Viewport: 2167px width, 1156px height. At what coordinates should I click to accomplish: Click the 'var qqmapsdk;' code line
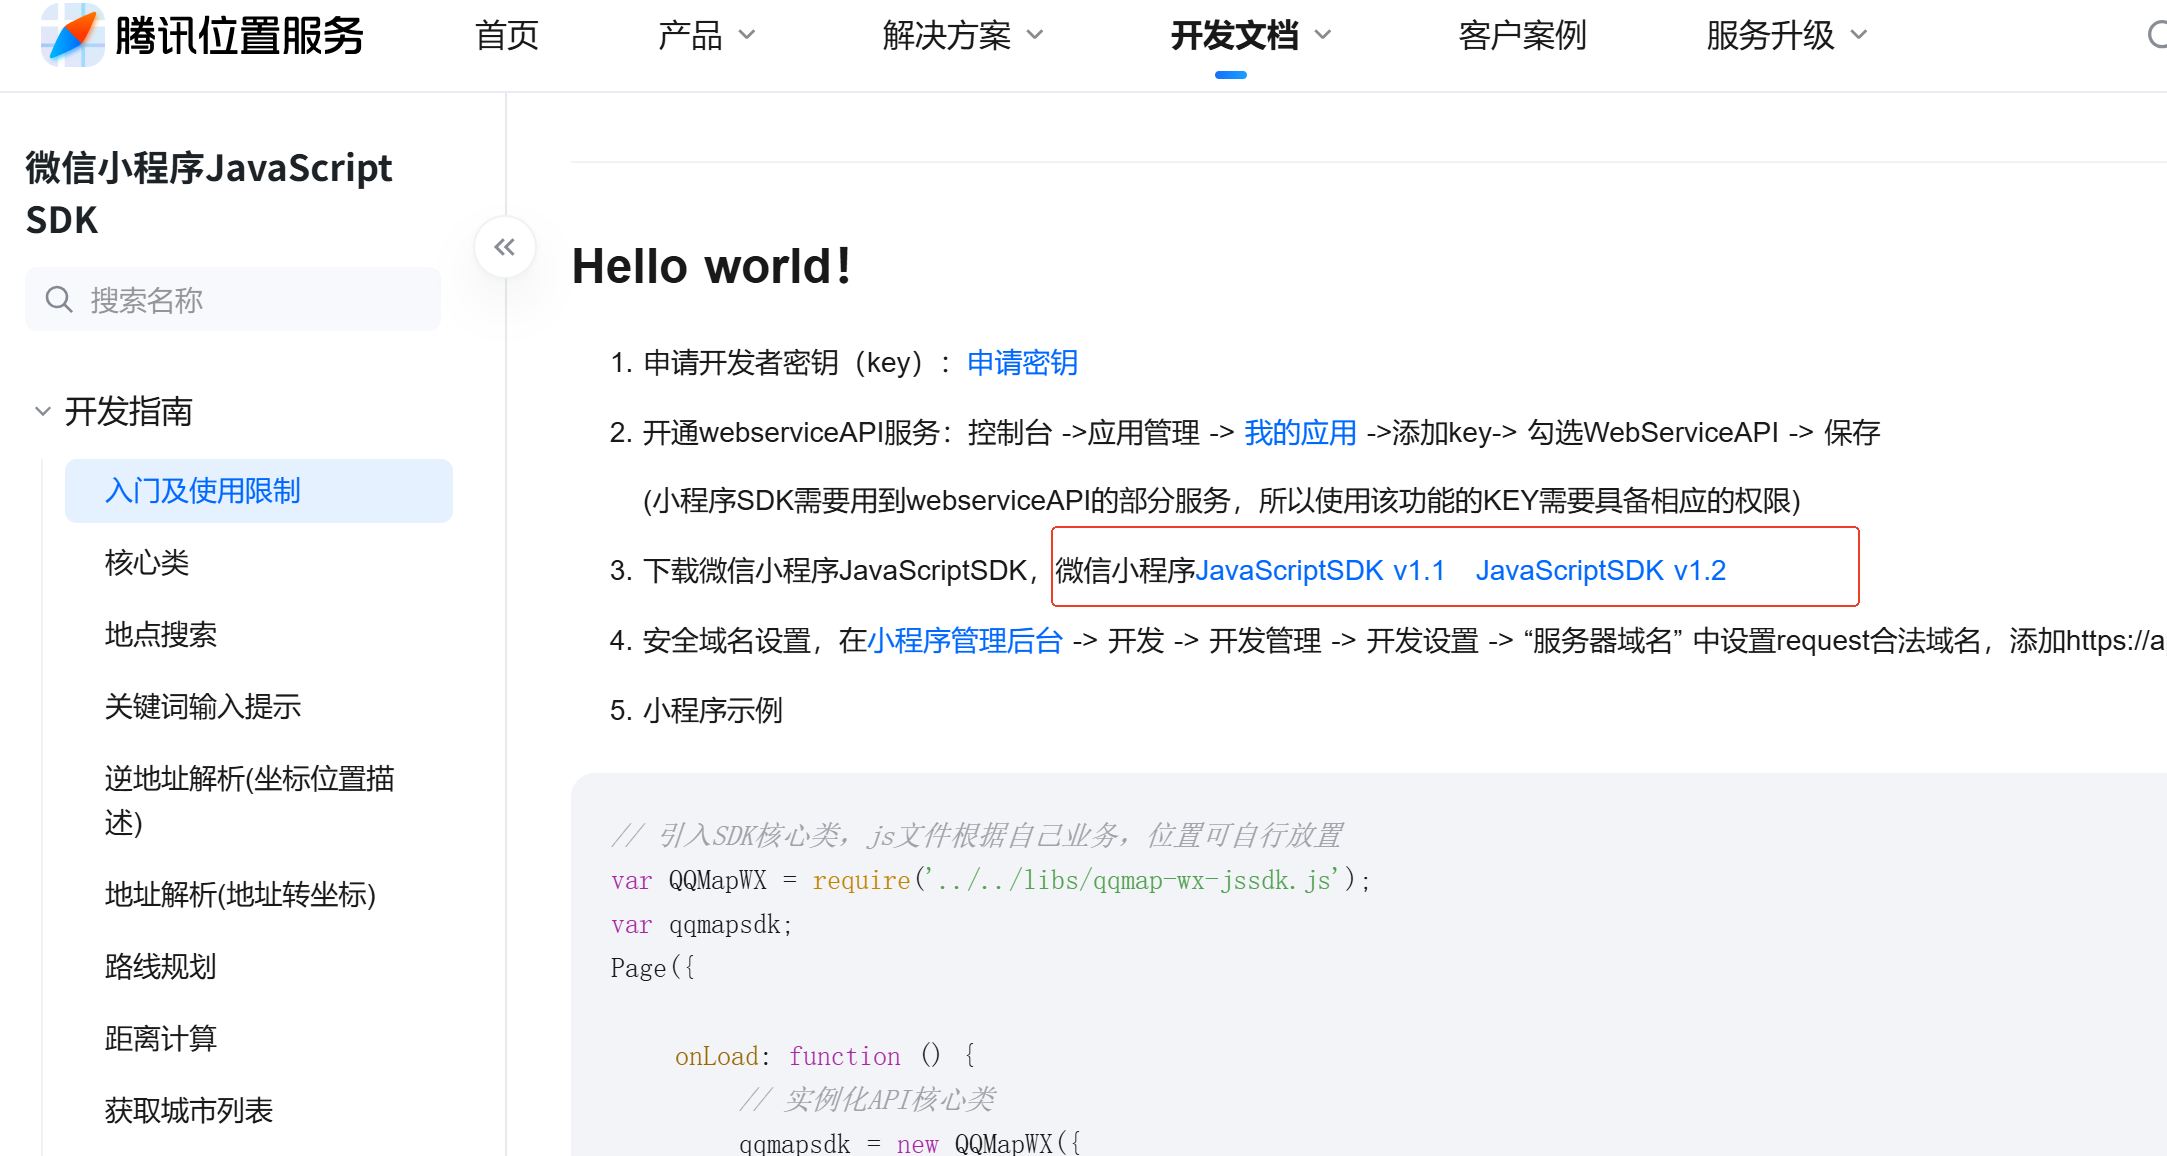(702, 925)
